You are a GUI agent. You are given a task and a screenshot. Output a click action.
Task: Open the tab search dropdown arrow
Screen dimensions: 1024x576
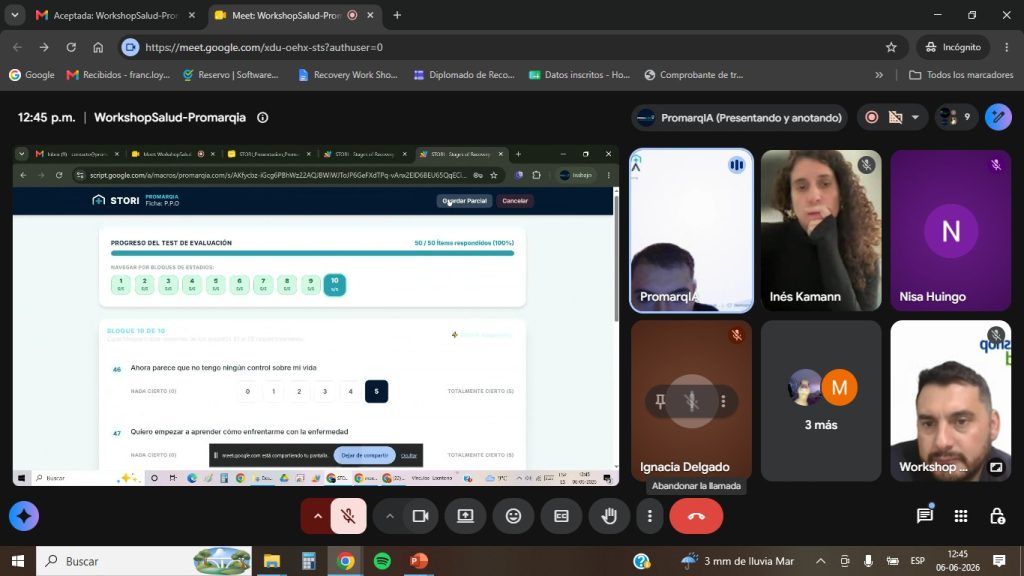click(x=14, y=15)
